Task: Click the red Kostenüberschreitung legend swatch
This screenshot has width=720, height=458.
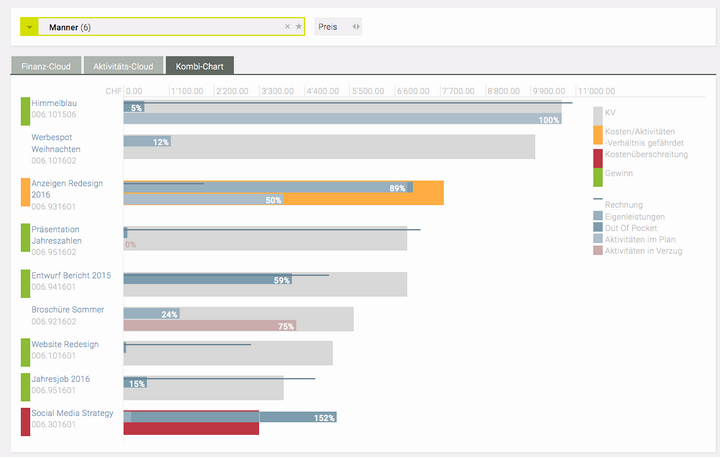Action: (x=598, y=158)
